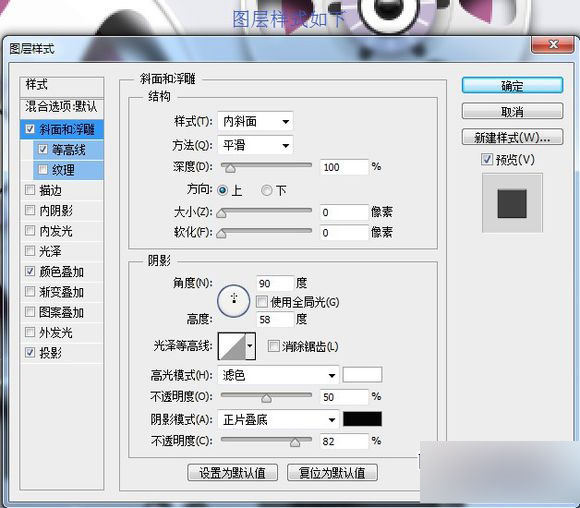Enable 消除锯齿(L) checkbox
The height and width of the screenshot is (508, 580).
coord(273,346)
